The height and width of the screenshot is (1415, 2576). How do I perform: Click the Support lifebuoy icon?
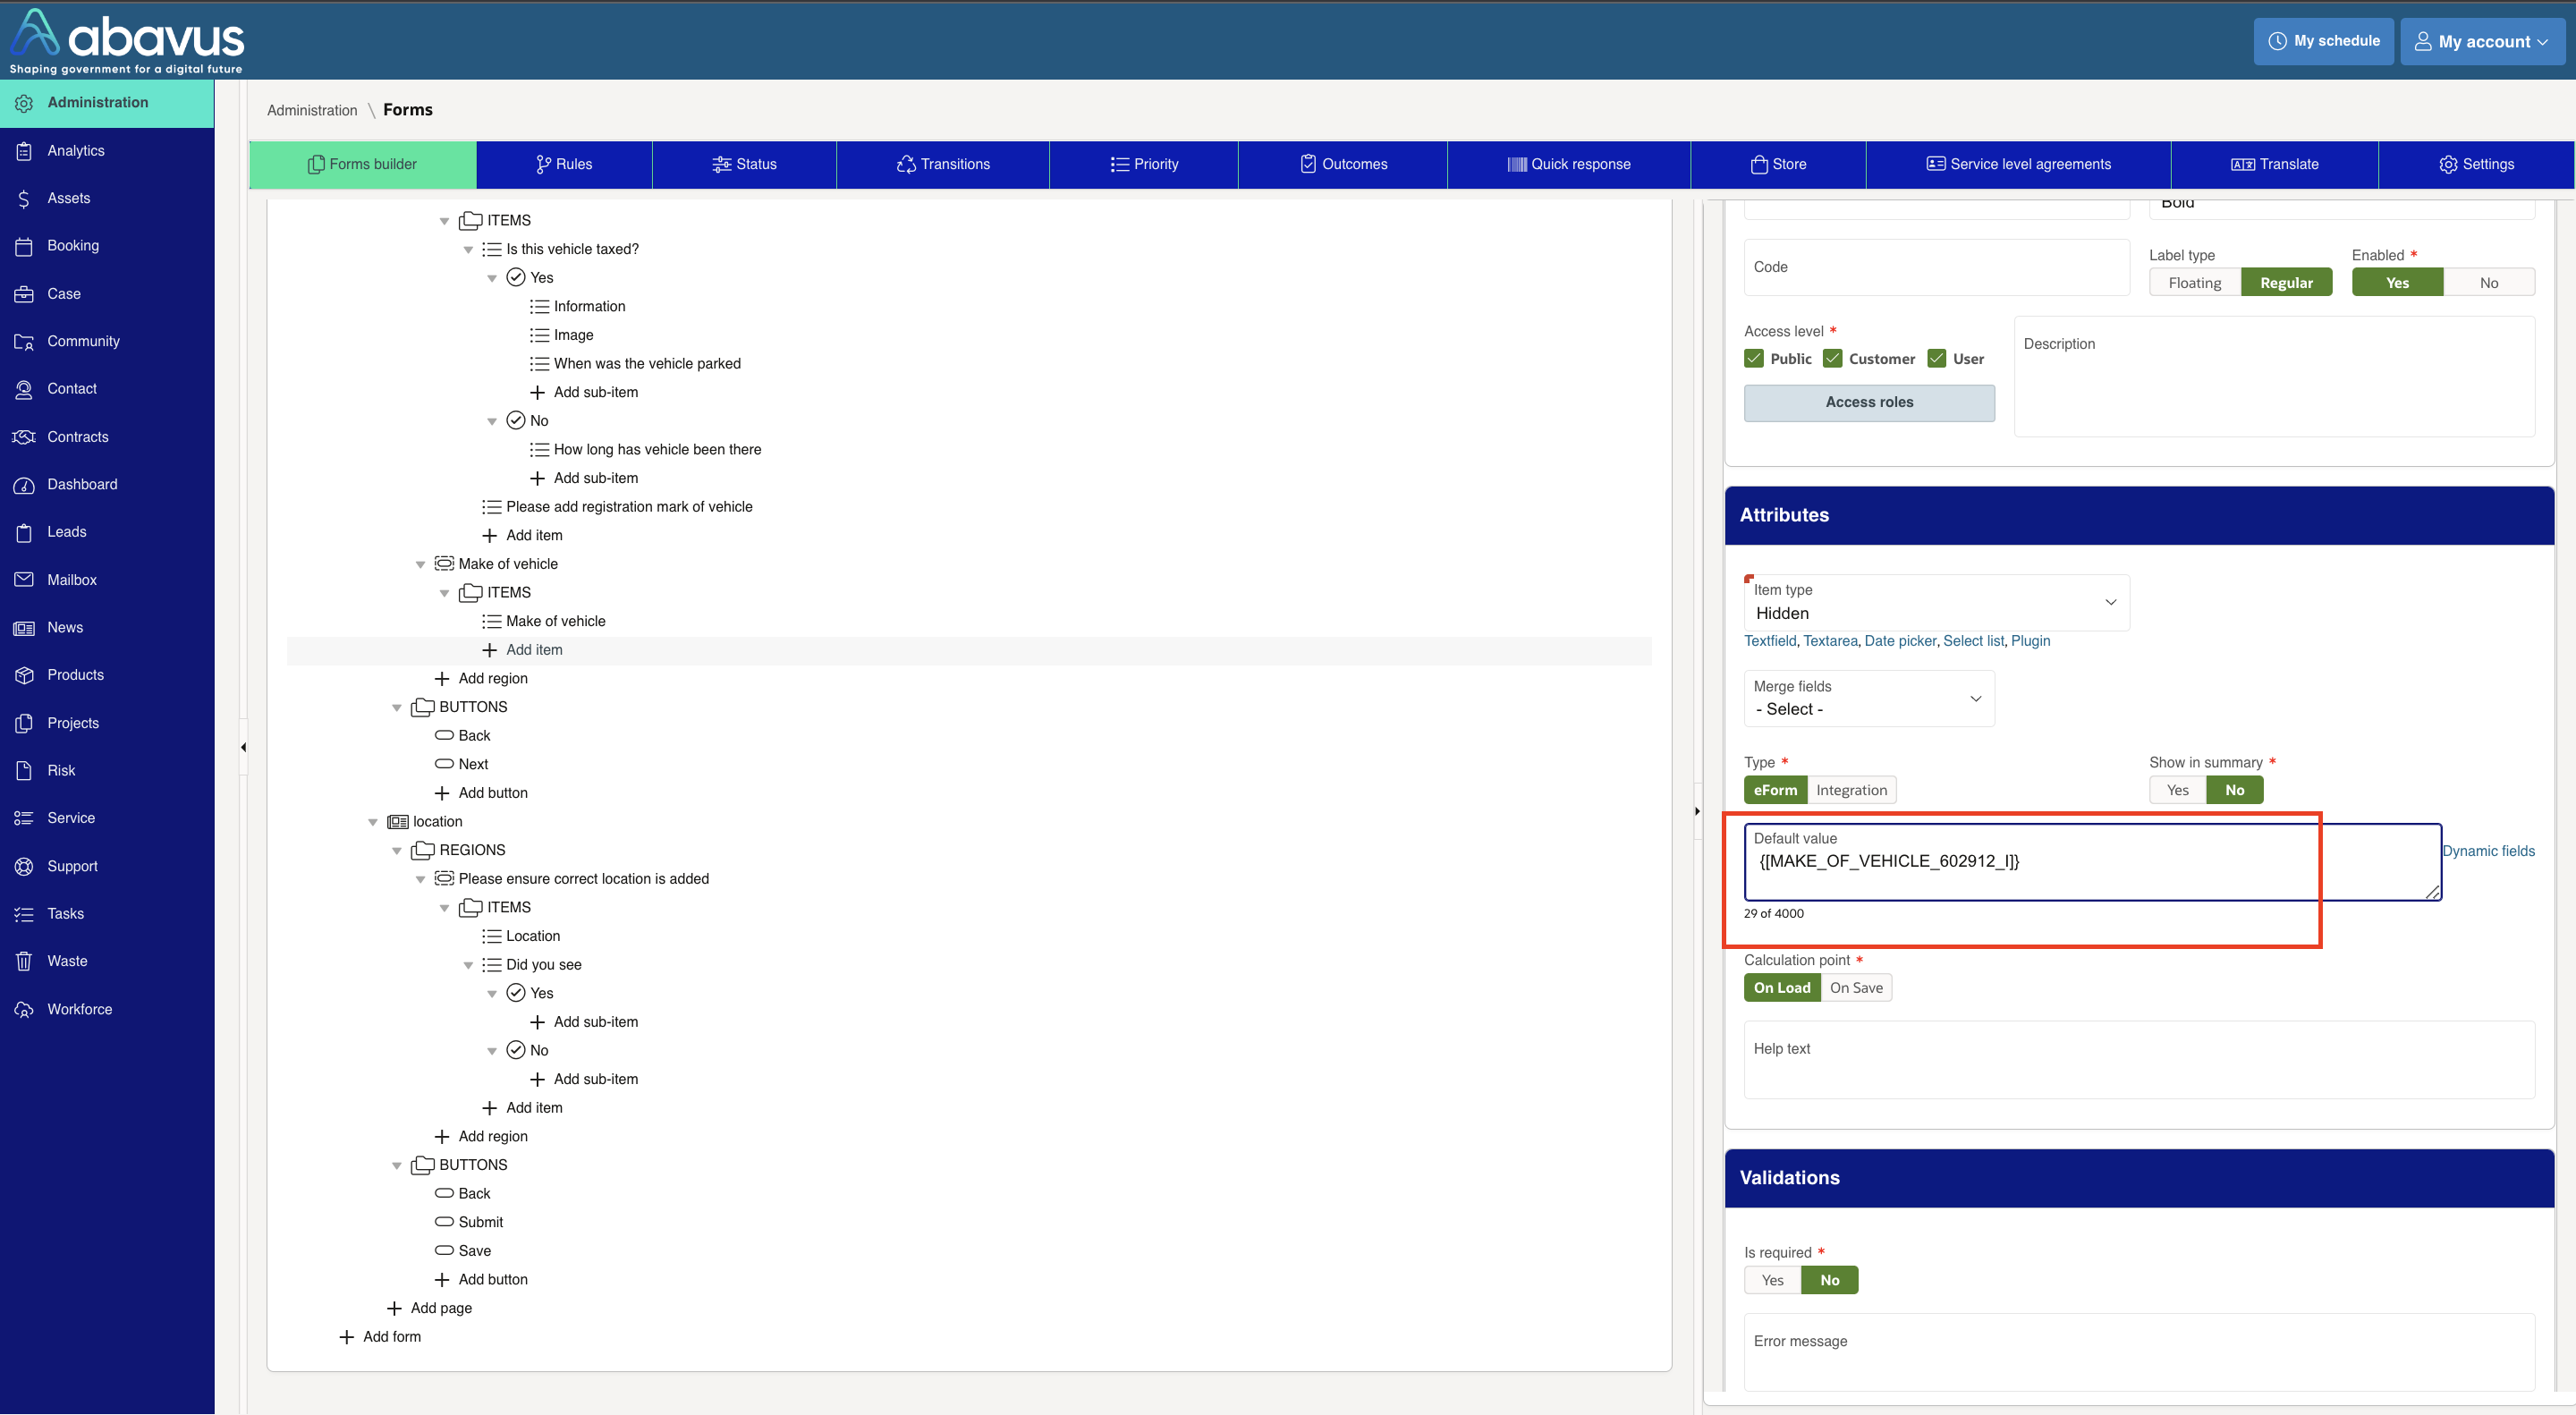pos(24,866)
